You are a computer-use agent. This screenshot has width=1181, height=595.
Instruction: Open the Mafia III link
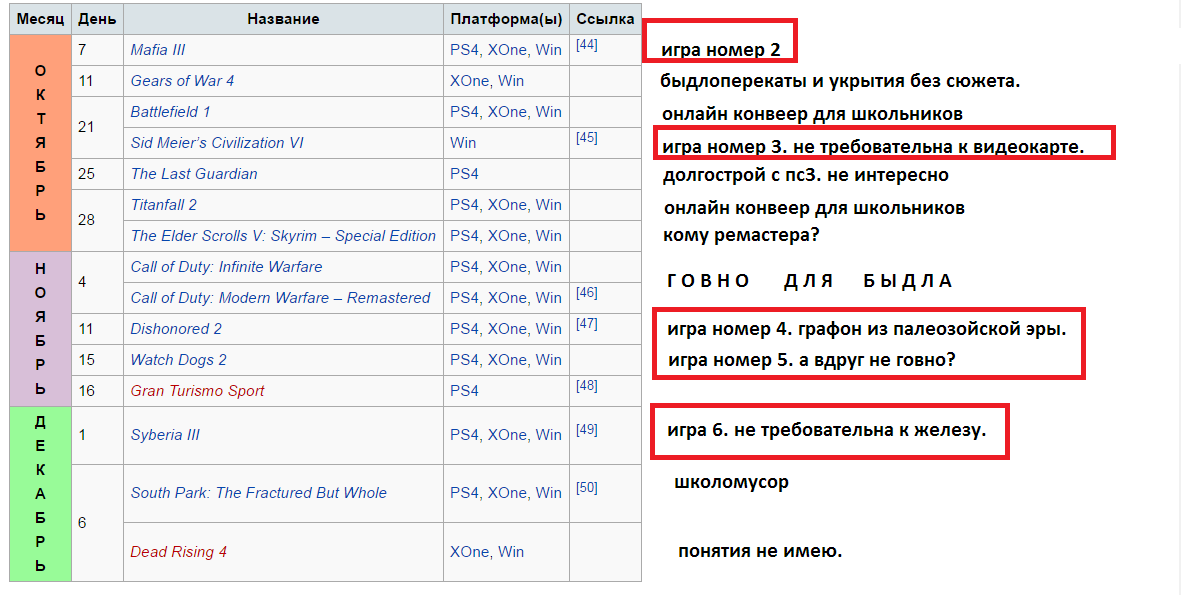(x=157, y=50)
